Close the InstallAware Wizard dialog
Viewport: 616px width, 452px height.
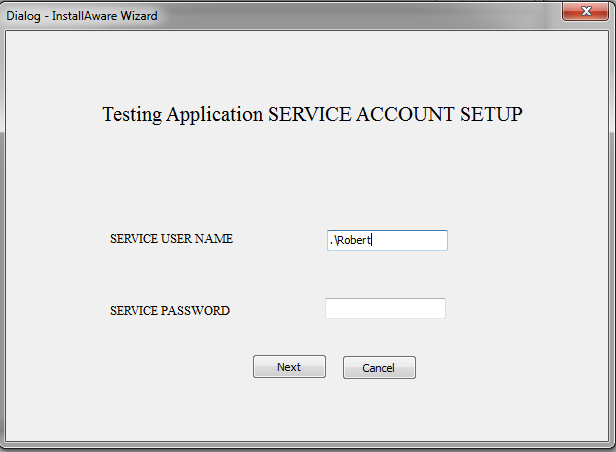(585, 11)
